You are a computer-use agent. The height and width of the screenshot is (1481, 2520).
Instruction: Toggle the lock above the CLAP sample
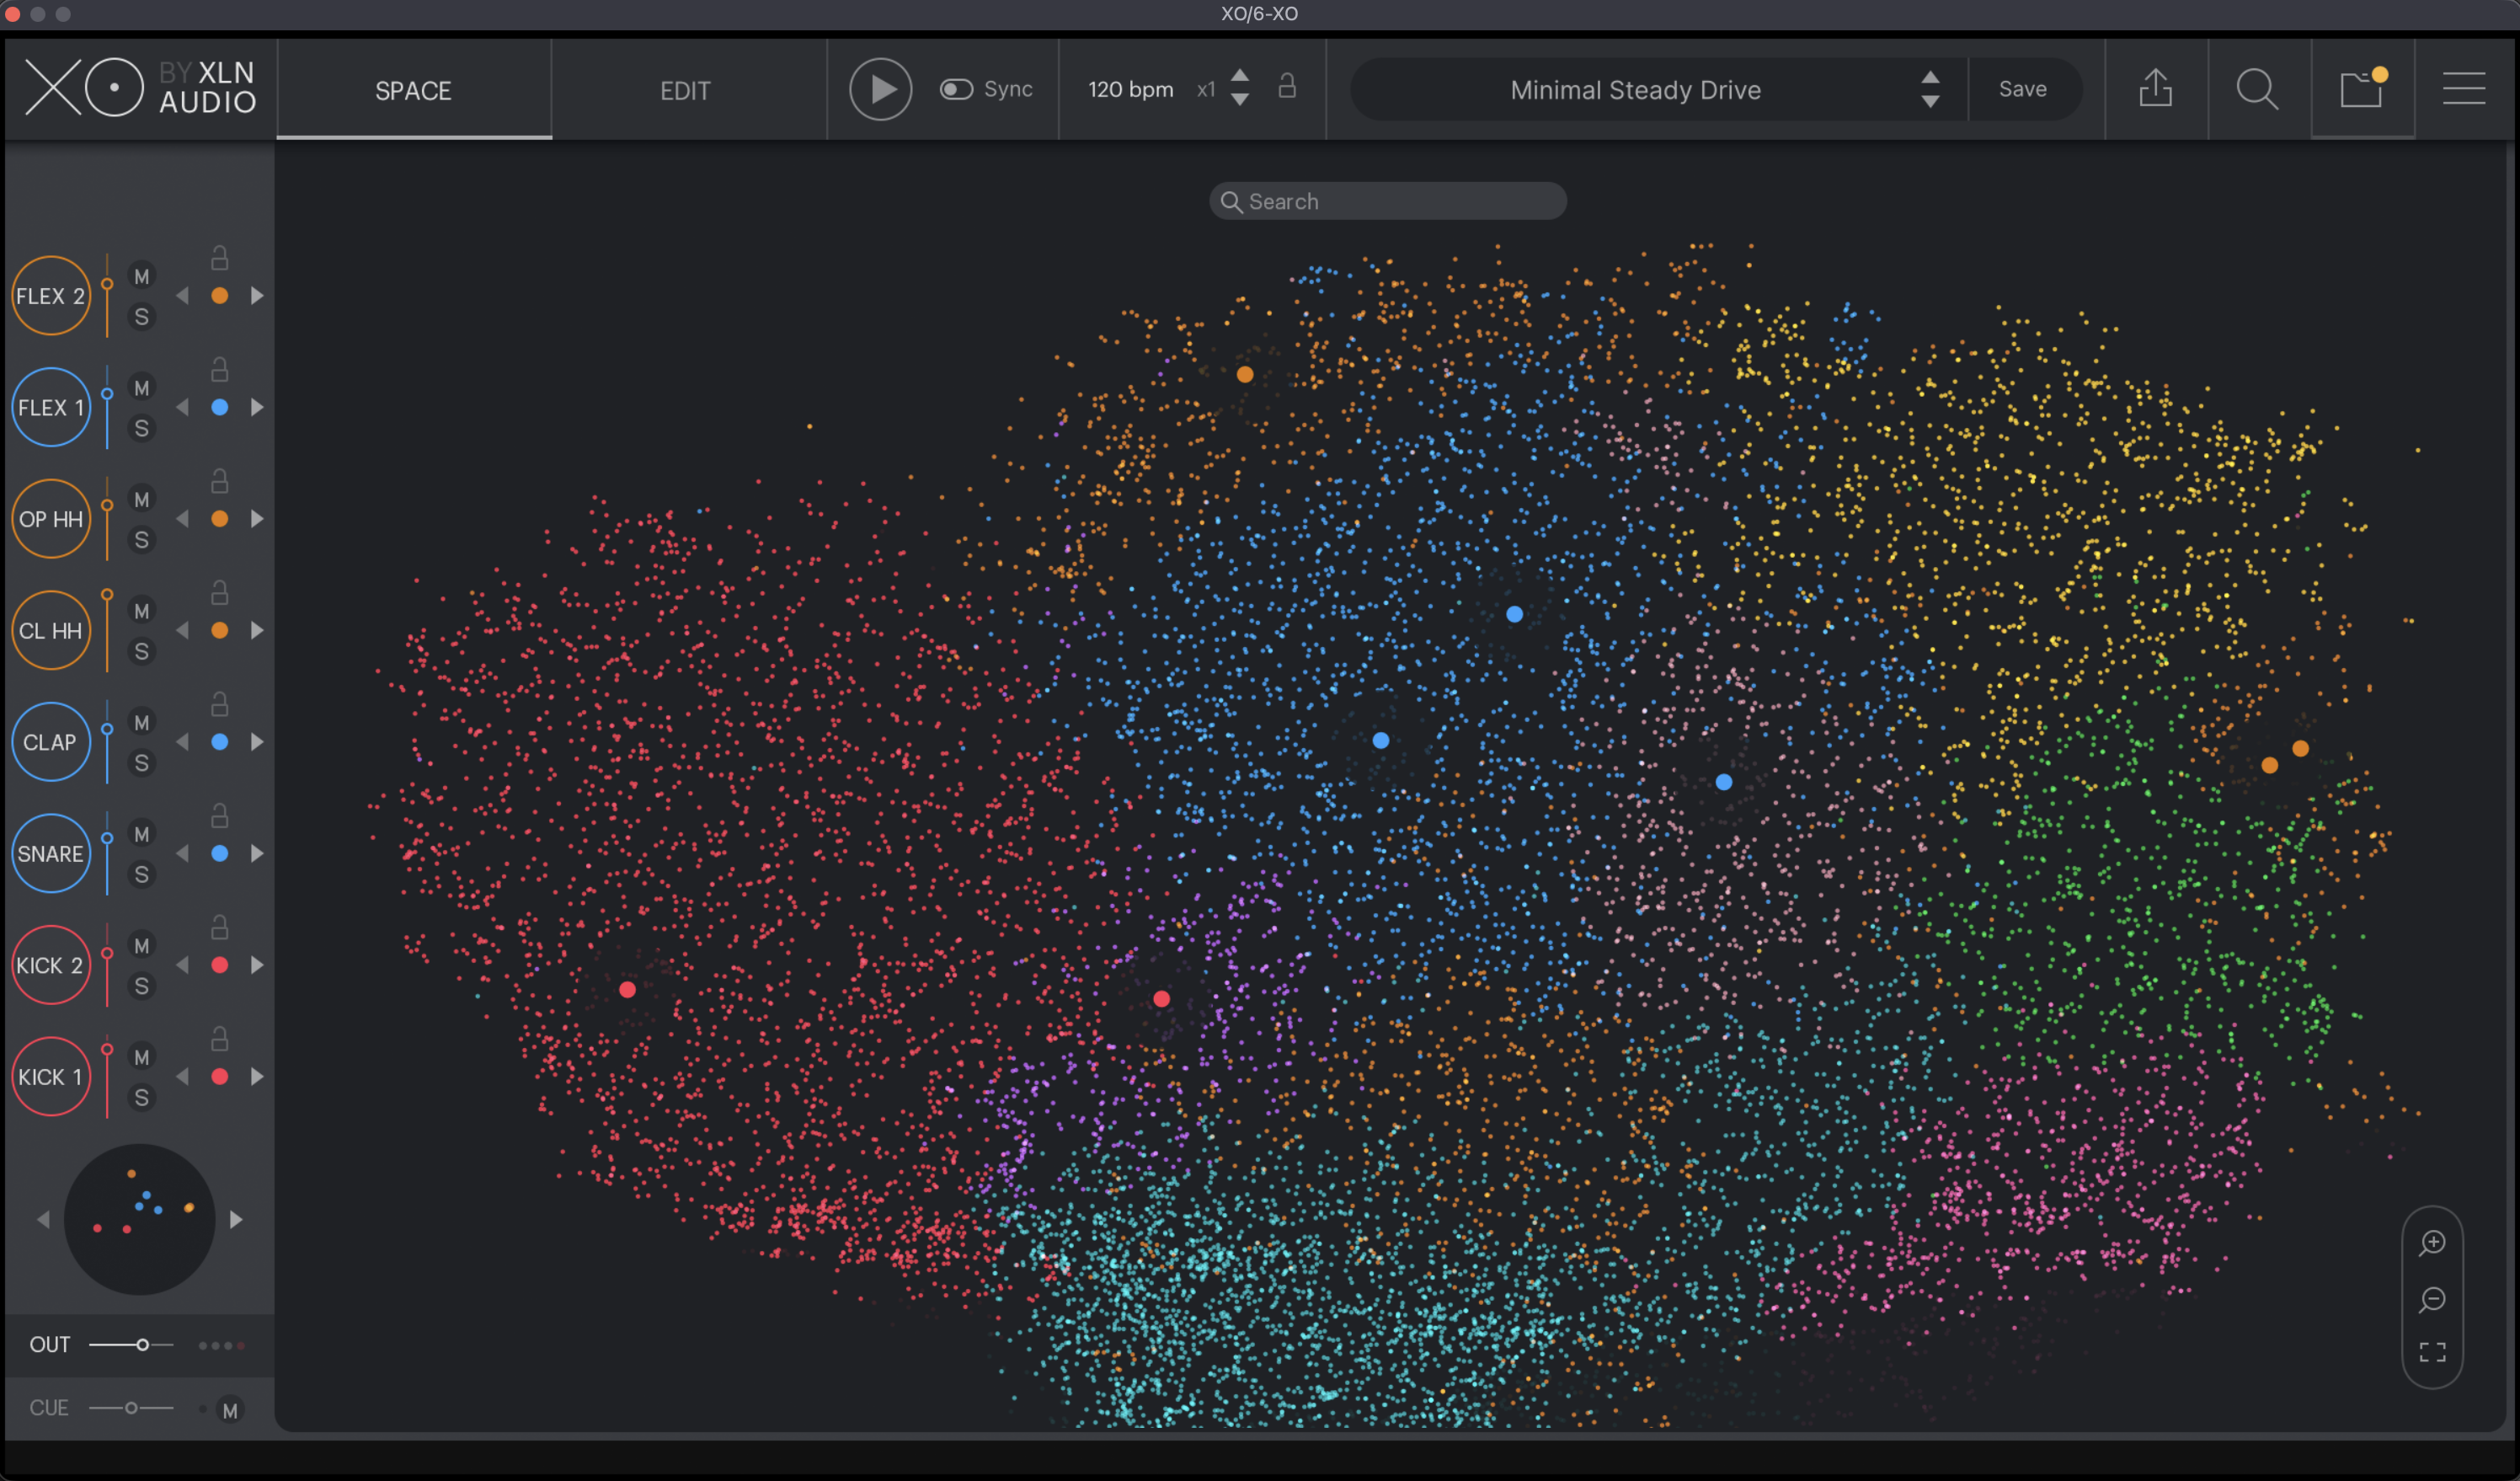pyautogui.click(x=220, y=705)
